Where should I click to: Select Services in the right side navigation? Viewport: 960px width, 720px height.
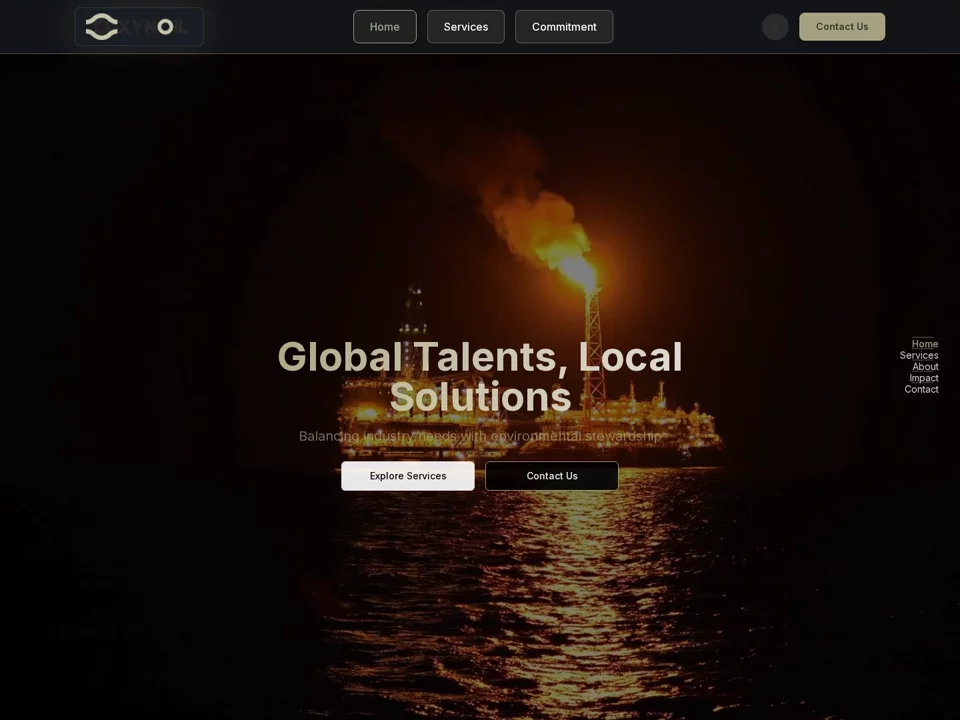point(918,355)
